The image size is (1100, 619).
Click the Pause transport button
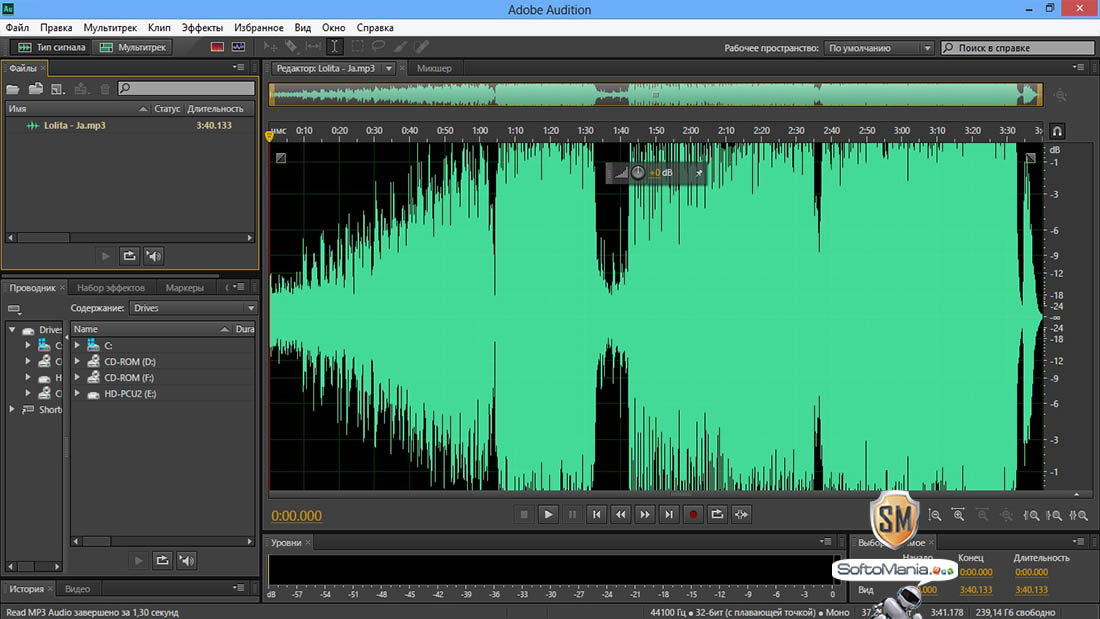pyautogui.click(x=572, y=514)
